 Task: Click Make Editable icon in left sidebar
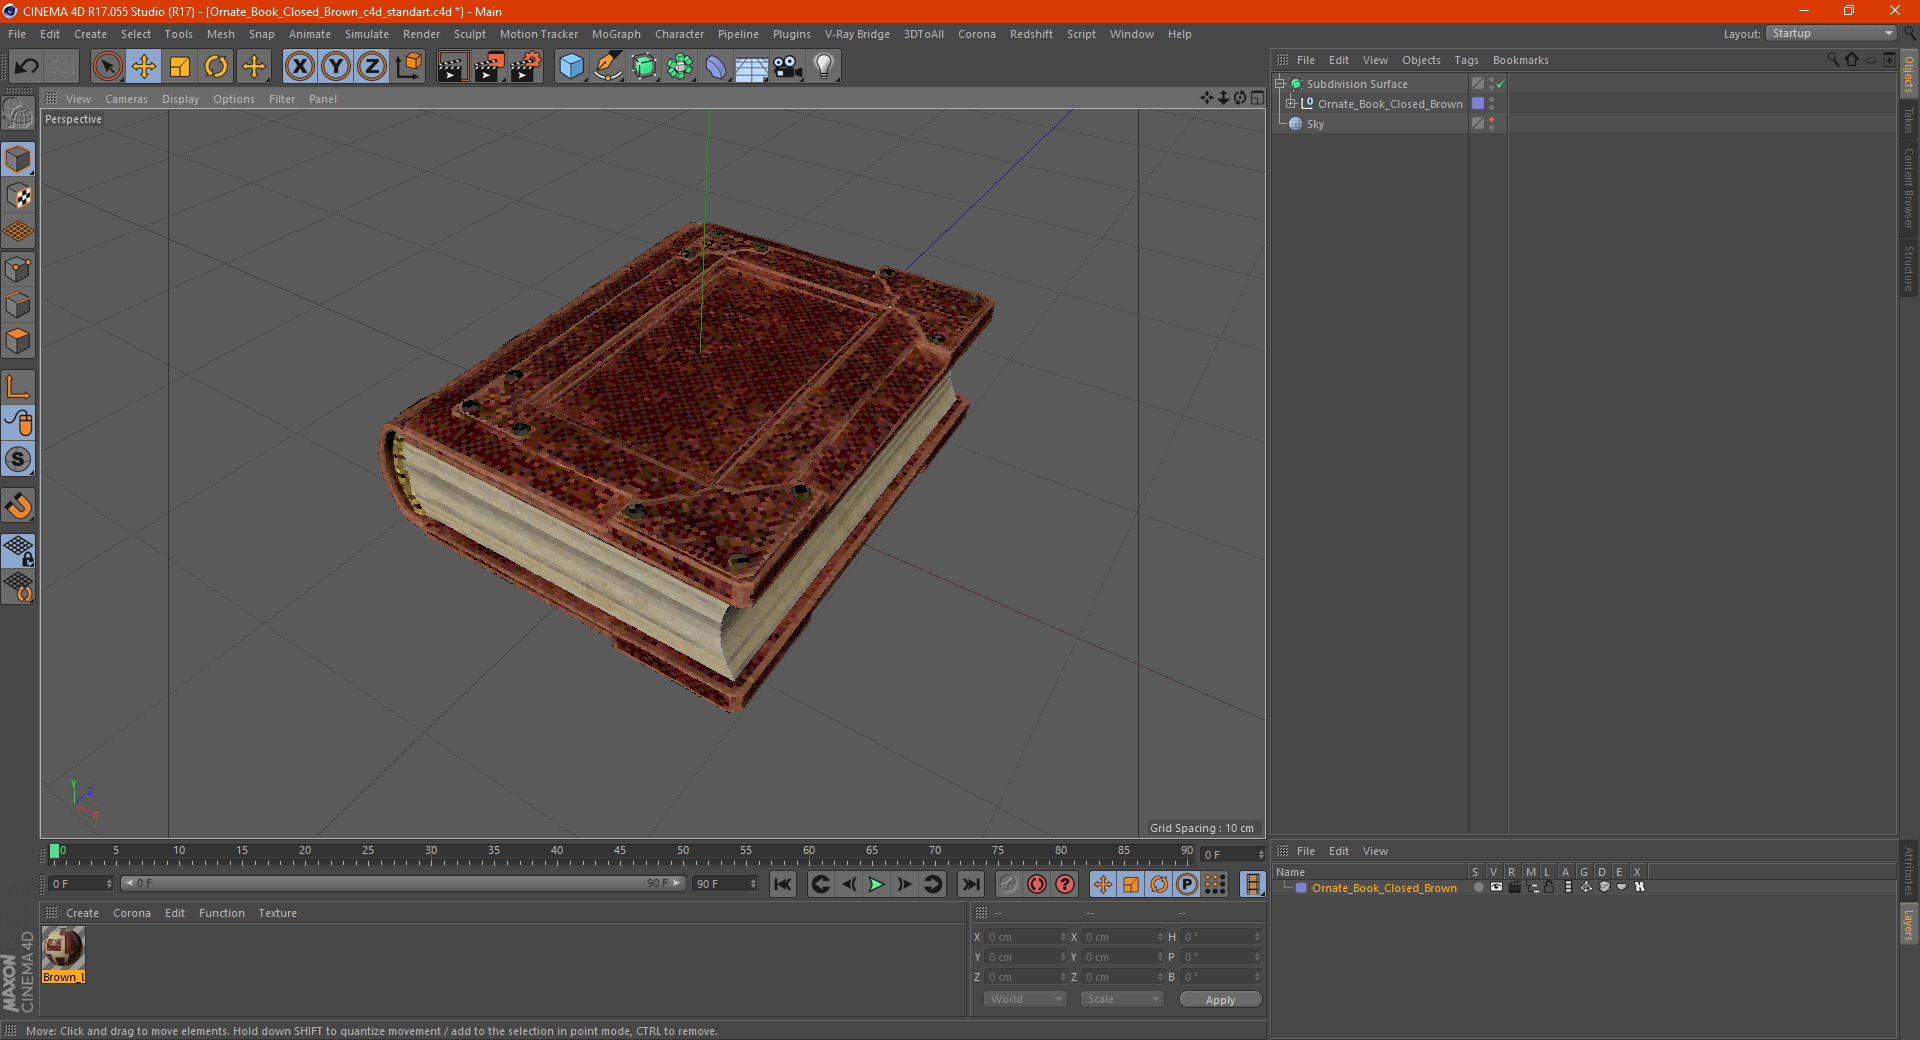[18, 114]
